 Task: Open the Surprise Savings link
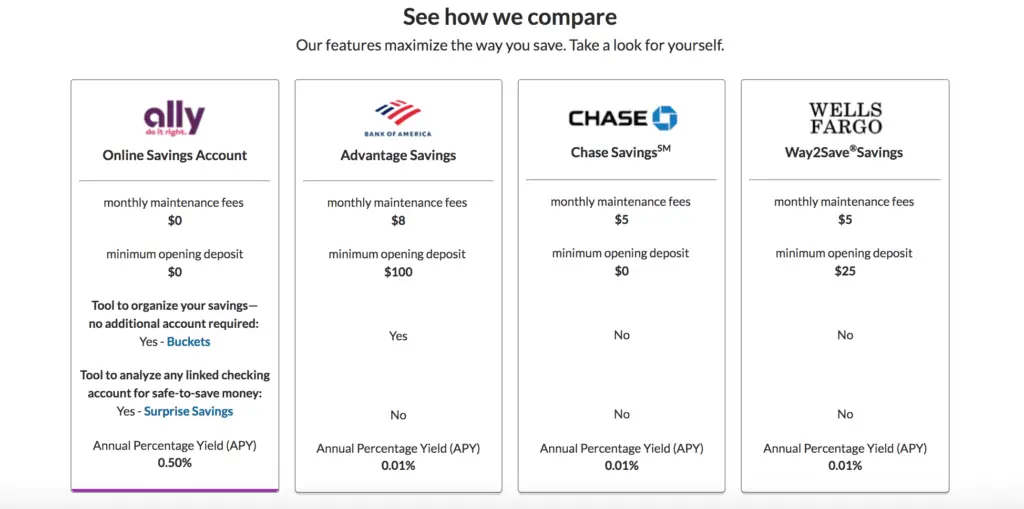tap(188, 412)
